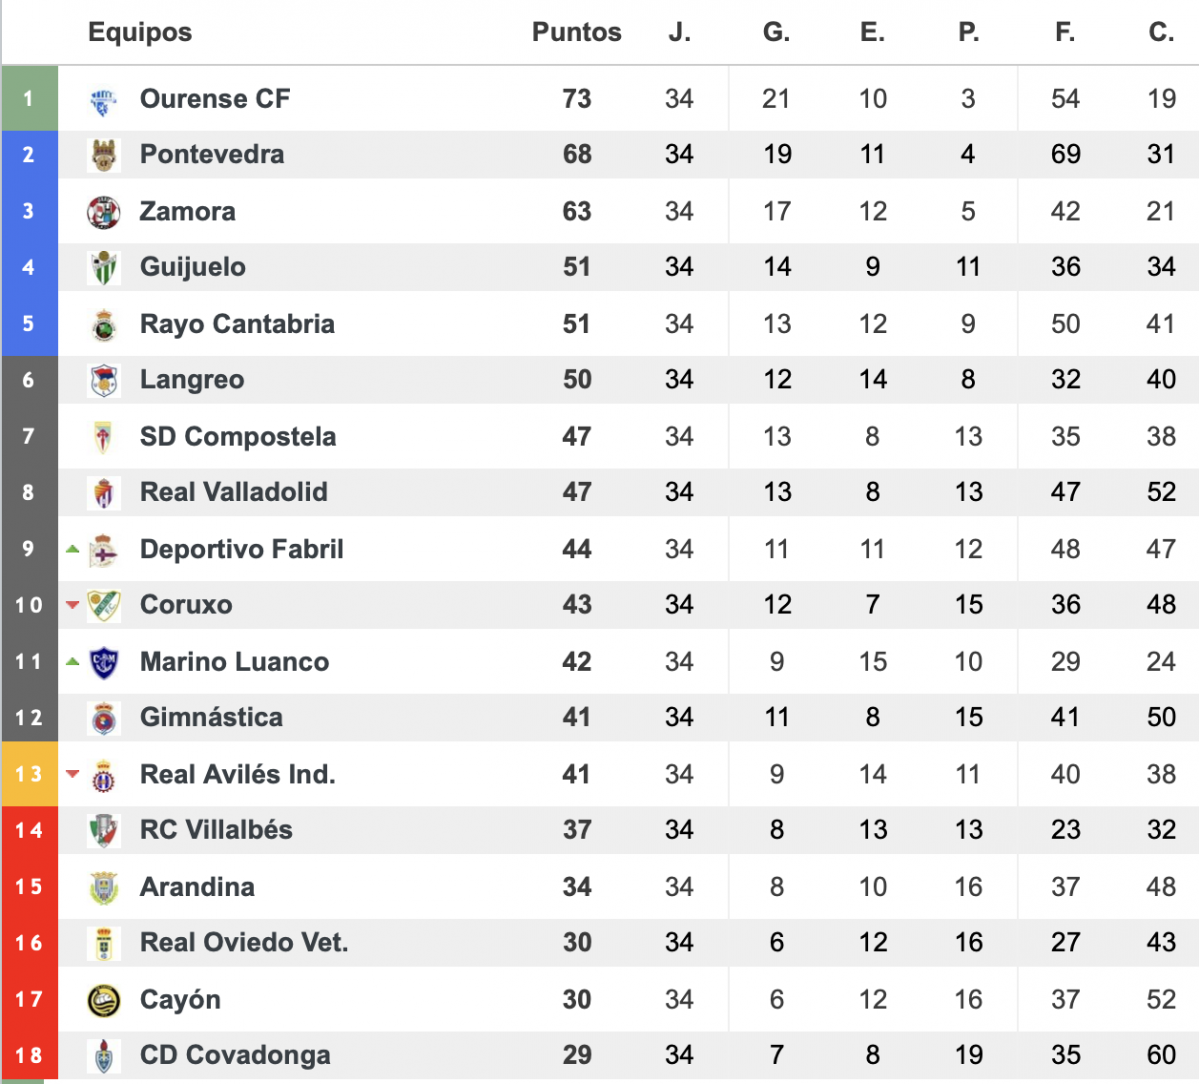Sort table by Puntos column header
This screenshot has height=1084, width=1199.
tap(577, 32)
